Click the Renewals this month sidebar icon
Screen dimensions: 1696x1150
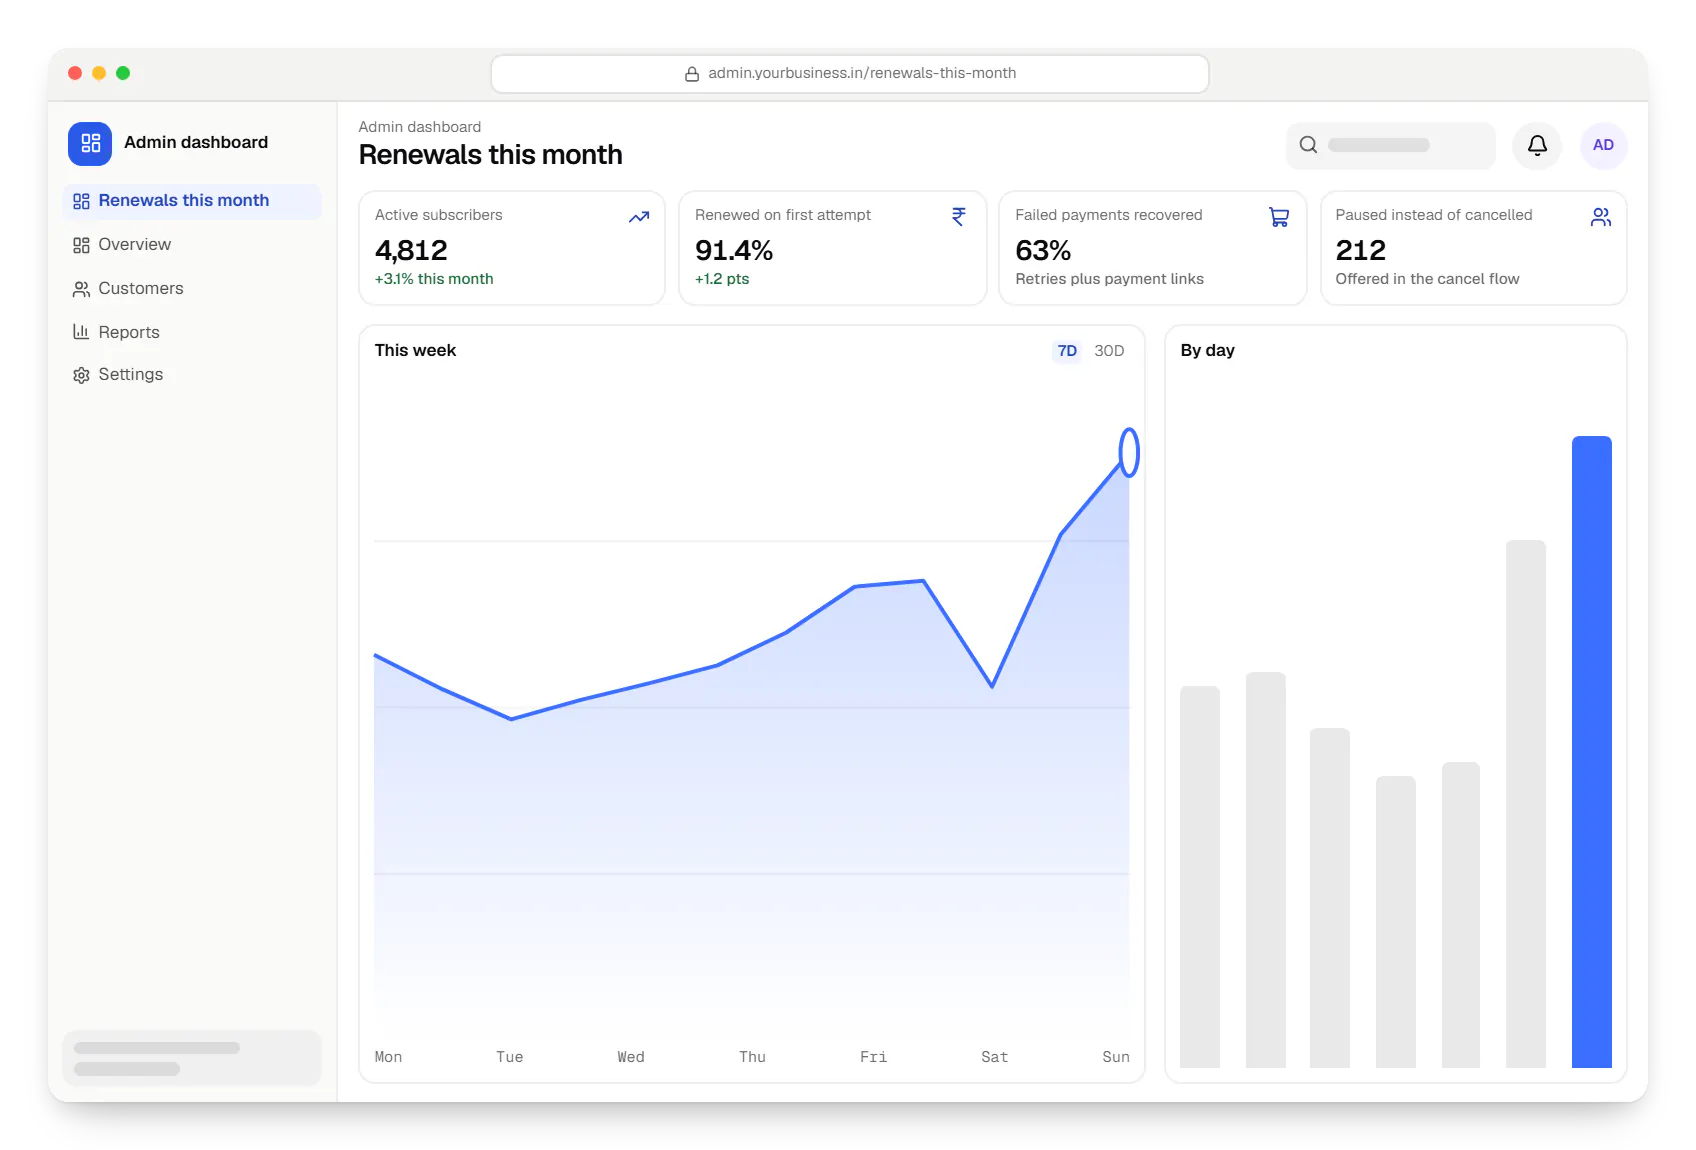click(81, 201)
